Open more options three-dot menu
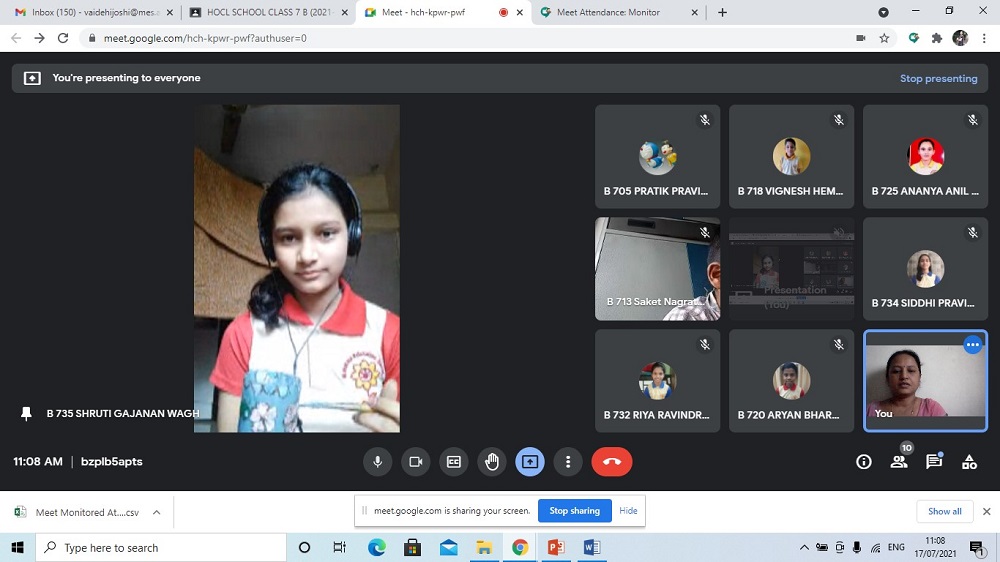The image size is (1000, 562). [568, 462]
